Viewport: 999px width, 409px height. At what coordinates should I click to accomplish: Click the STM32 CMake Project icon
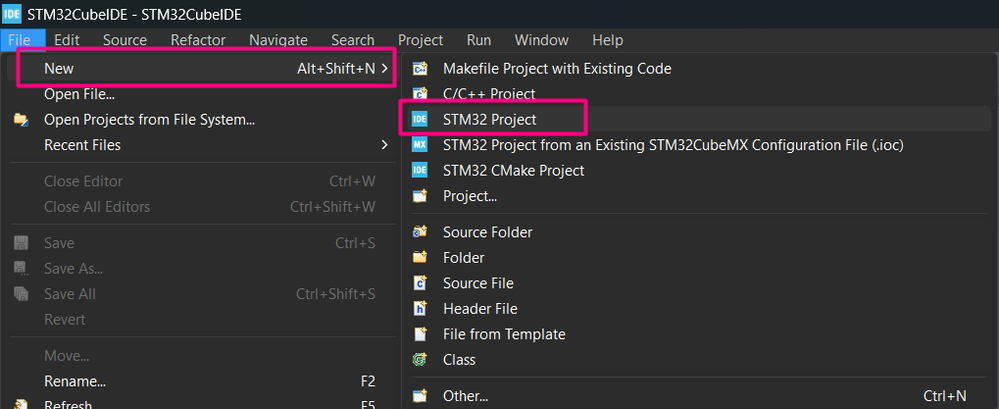pyautogui.click(x=420, y=170)
